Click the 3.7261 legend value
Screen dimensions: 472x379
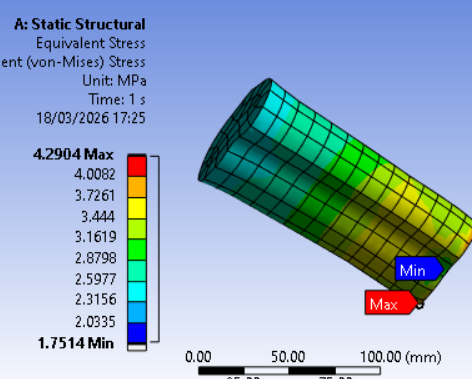[95, 195]
